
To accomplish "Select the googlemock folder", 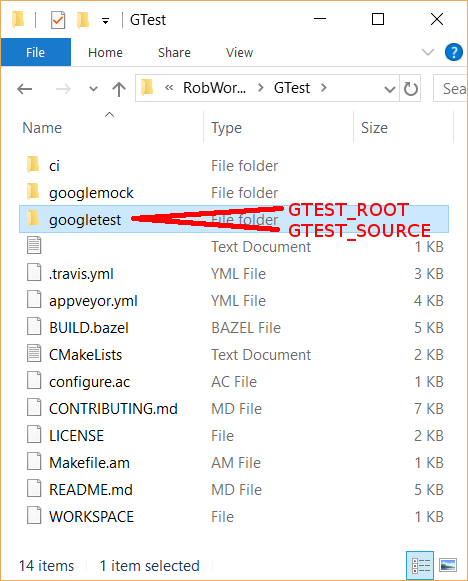I will coord(91,193).
